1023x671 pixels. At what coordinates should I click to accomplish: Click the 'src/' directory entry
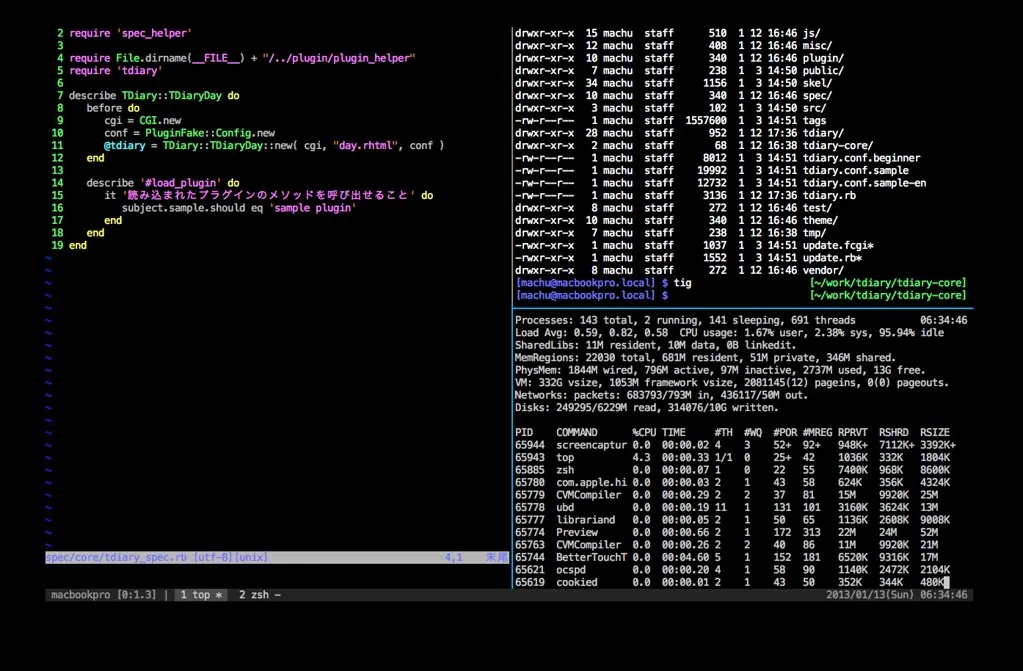814,108
